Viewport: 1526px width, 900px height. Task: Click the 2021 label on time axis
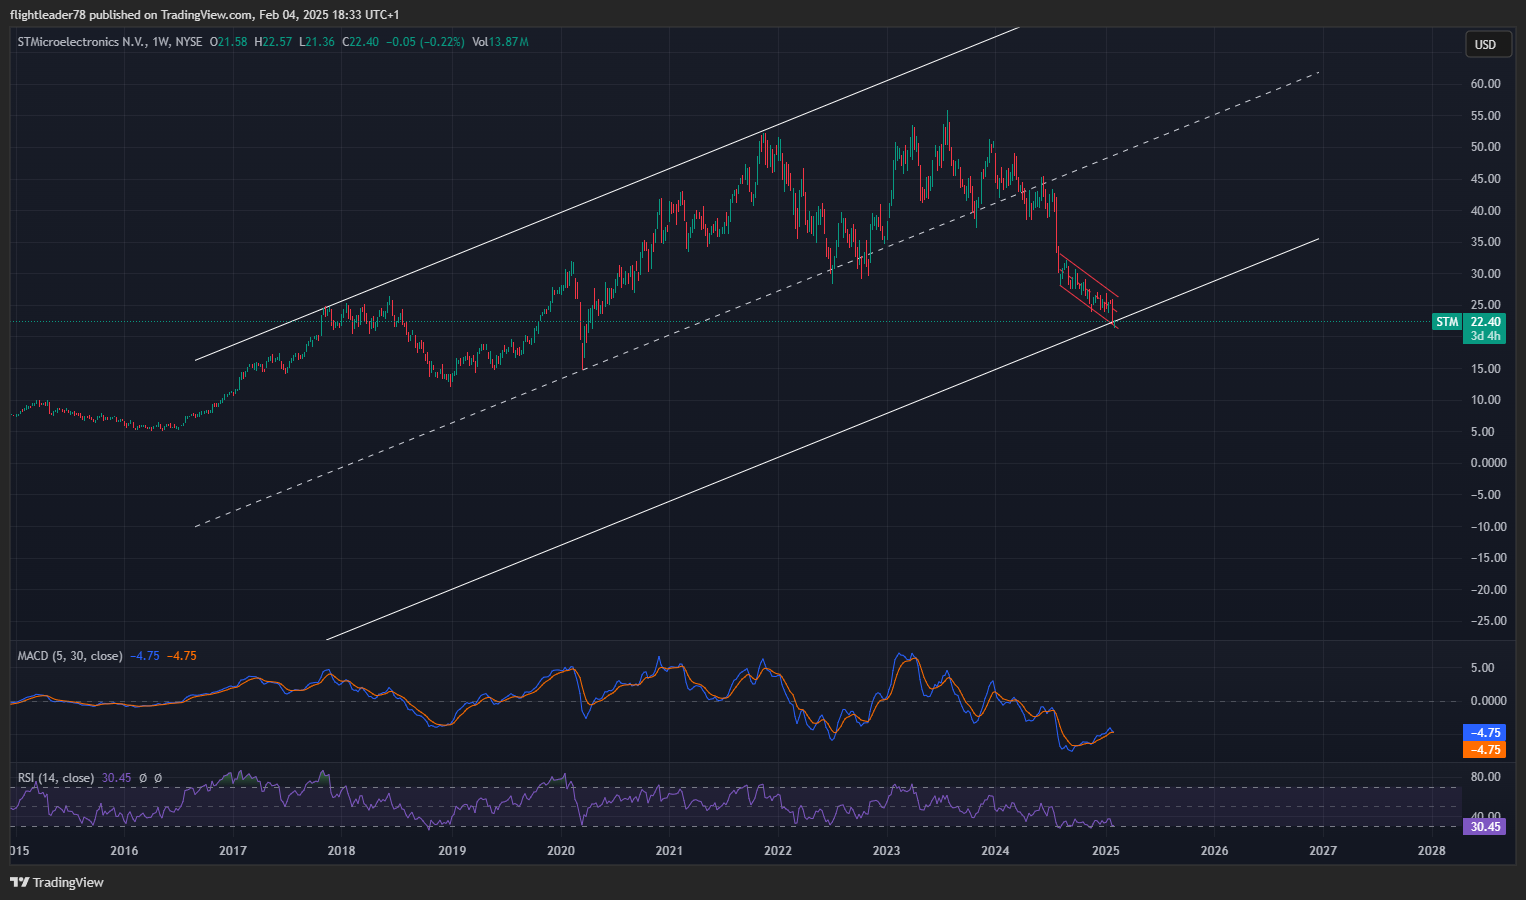pyautogui.click(x=669, y=851)
